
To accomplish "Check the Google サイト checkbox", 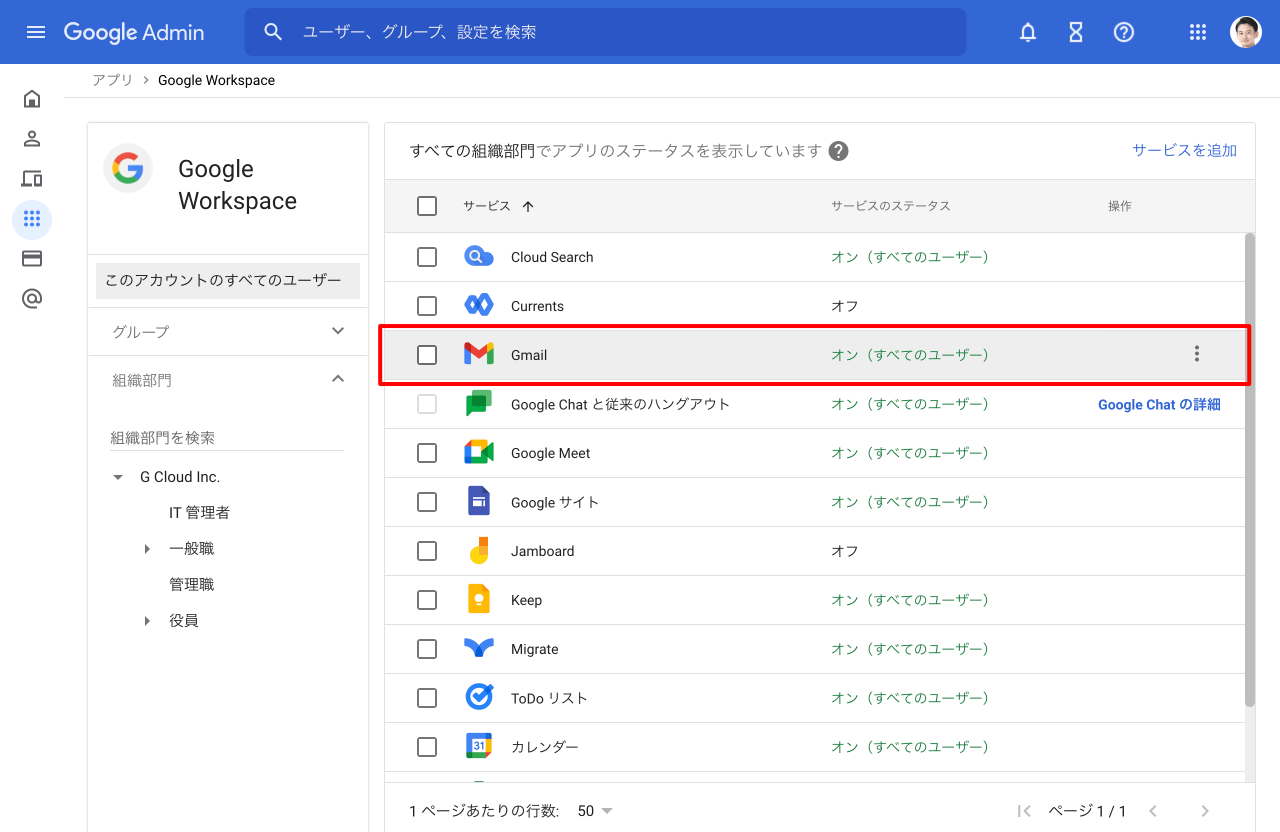I will [427, 502].
